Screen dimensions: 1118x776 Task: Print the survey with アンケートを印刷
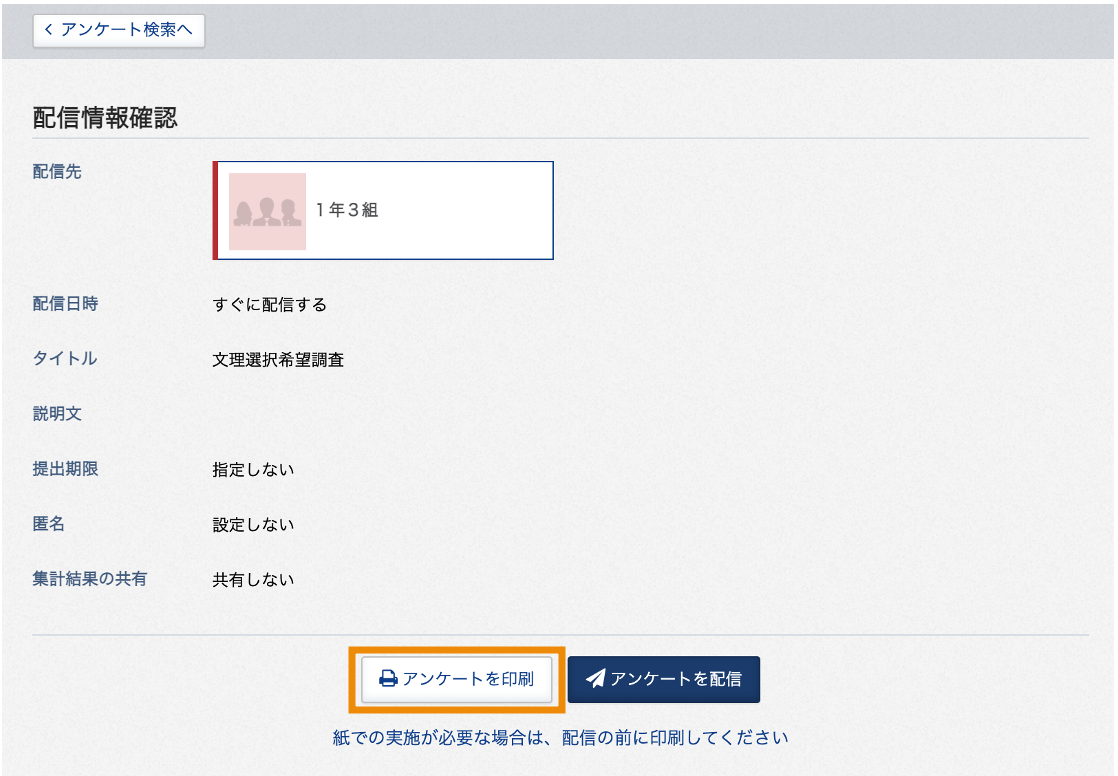point(456,679)
